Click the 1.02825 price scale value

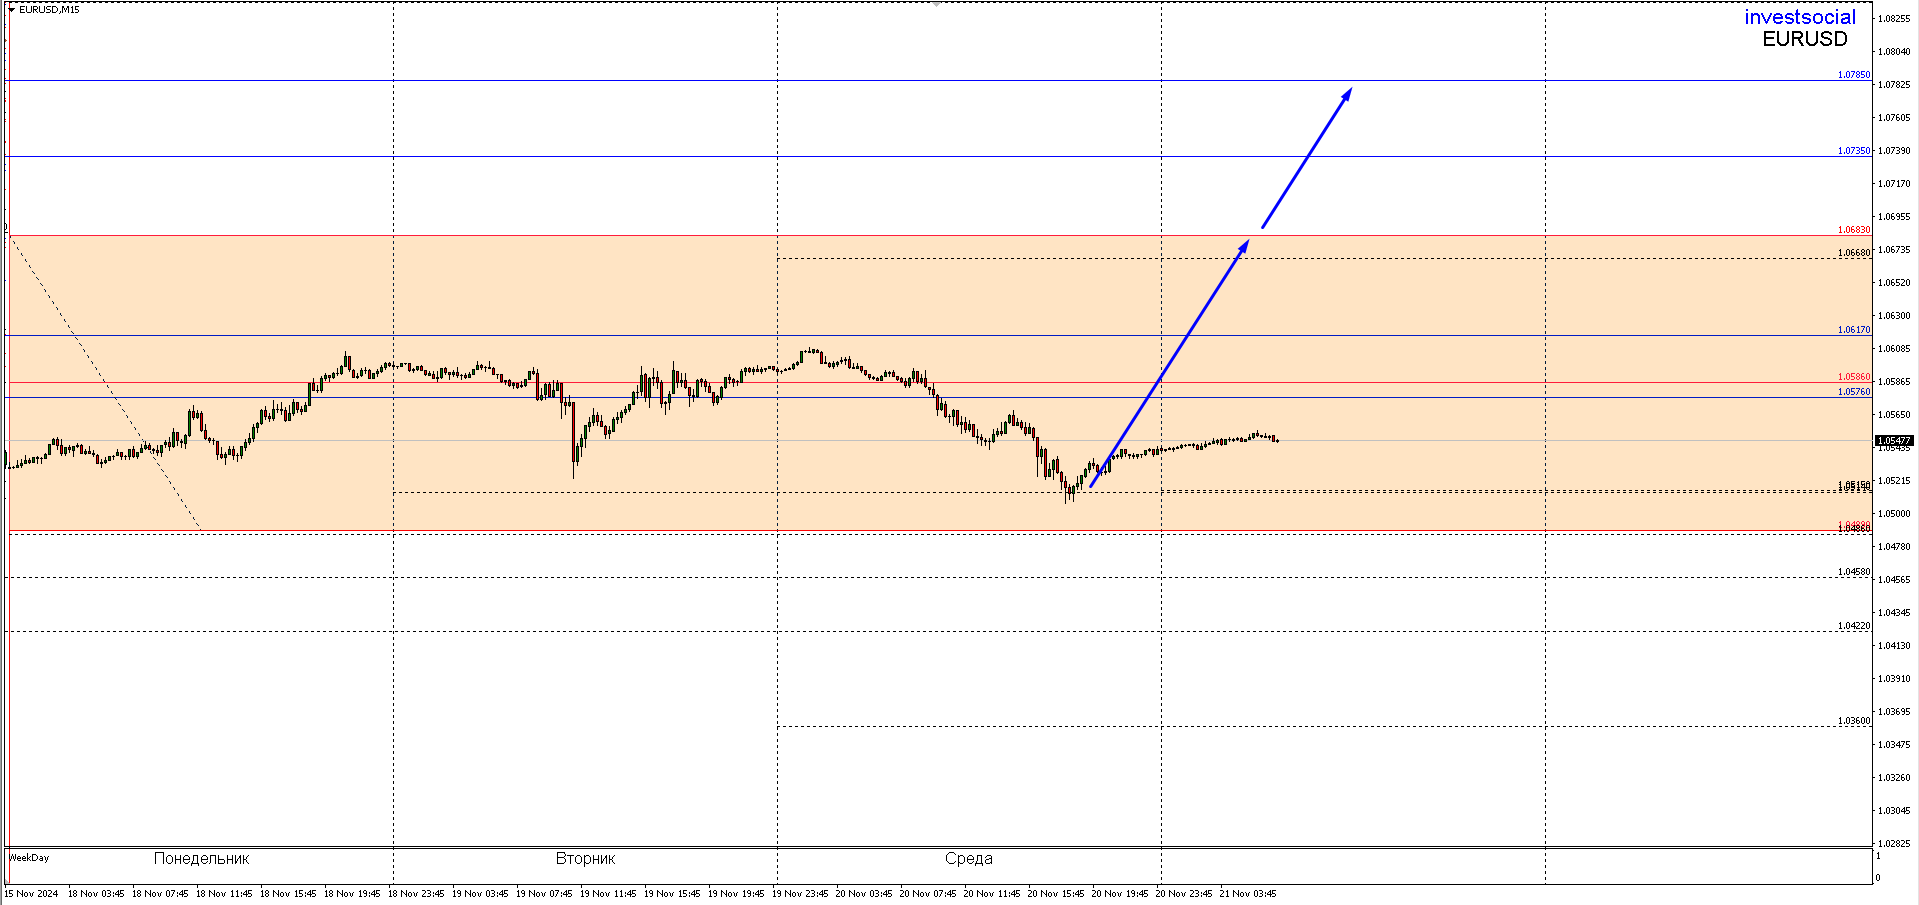1894,843
